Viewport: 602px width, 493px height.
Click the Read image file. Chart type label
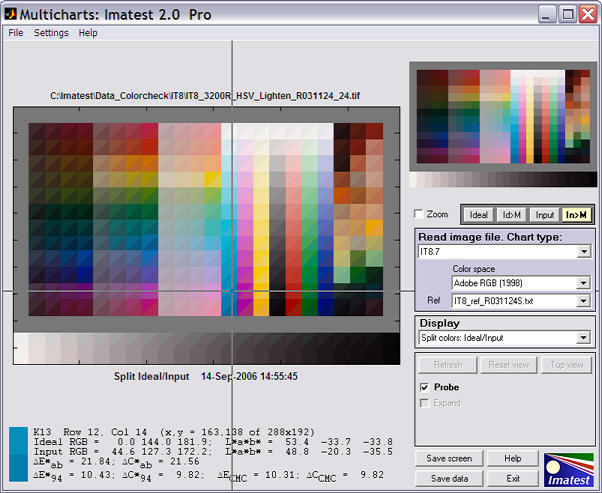tap(490, 237)
